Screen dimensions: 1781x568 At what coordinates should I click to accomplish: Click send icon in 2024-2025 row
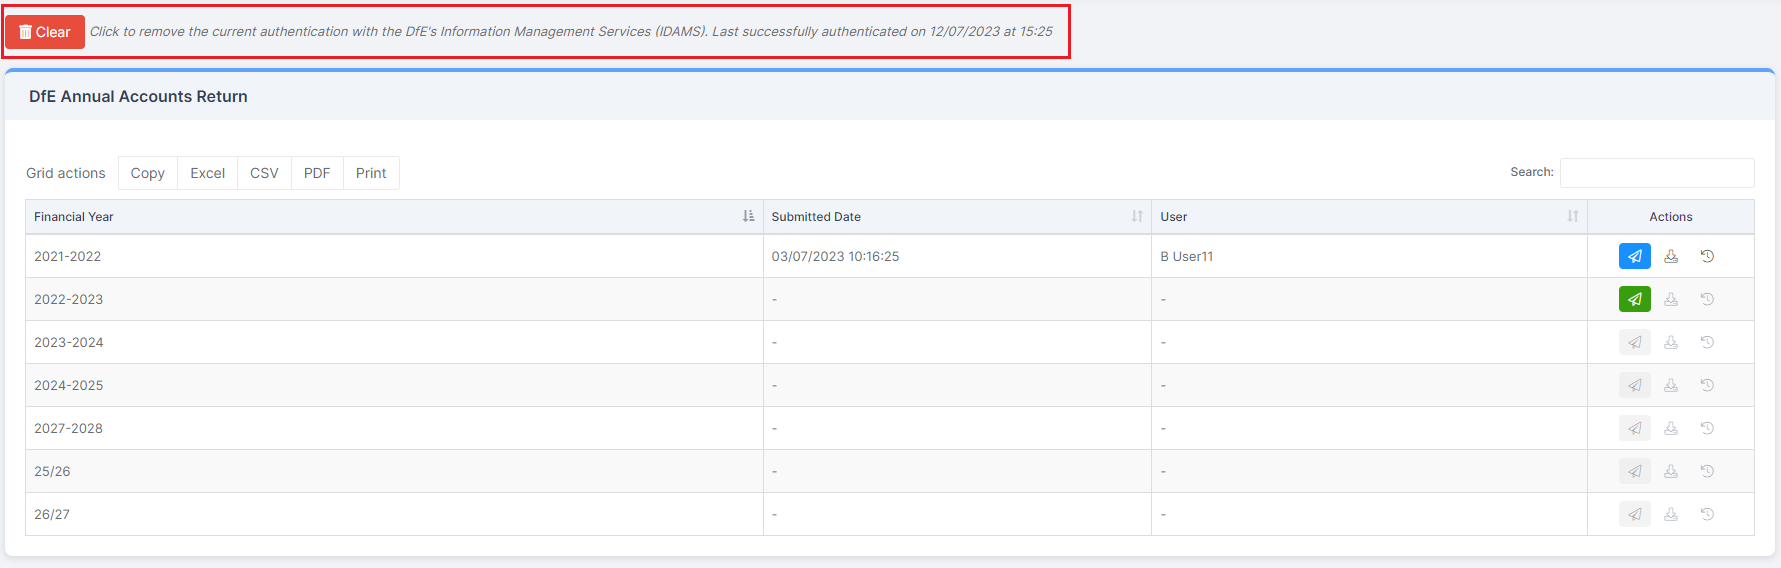(x=1635, y=385)
